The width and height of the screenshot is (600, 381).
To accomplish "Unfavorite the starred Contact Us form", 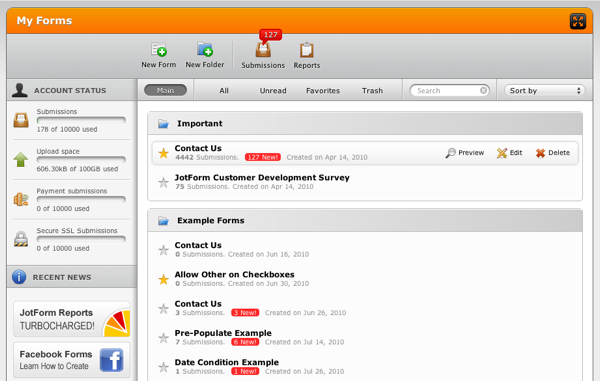I will (163, 153).
